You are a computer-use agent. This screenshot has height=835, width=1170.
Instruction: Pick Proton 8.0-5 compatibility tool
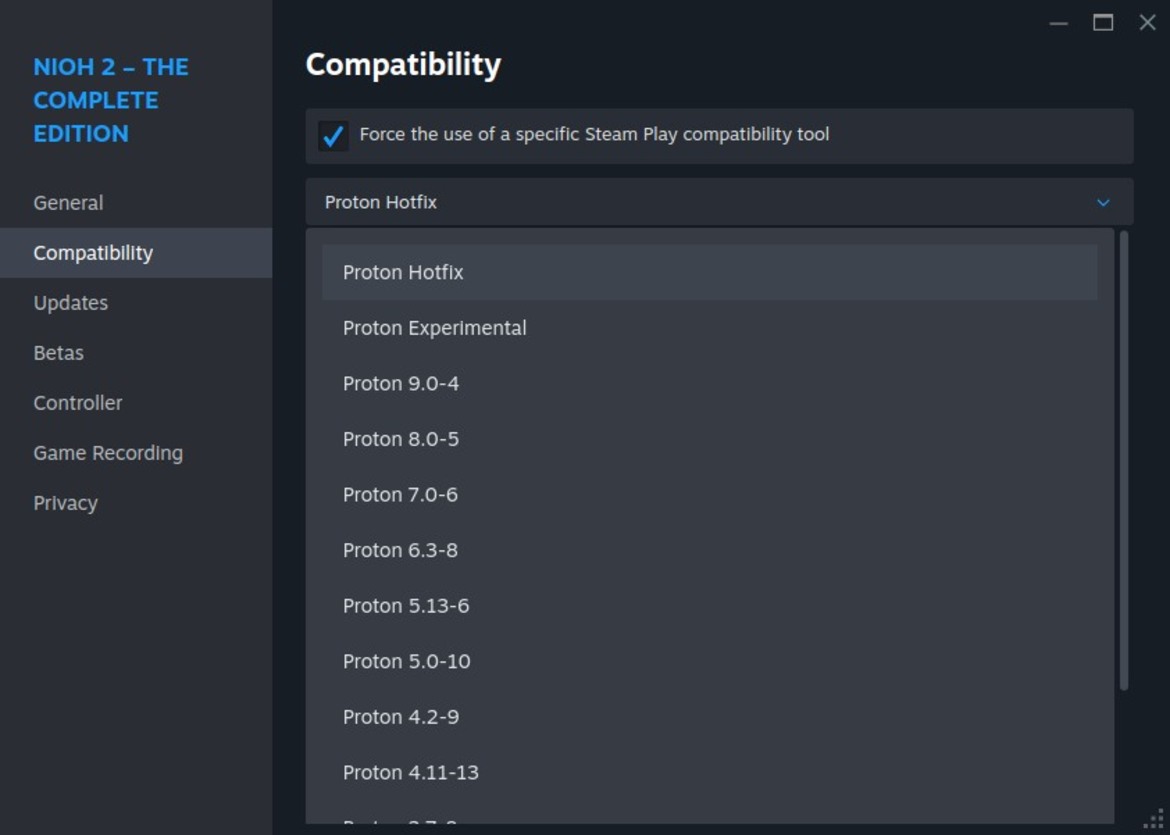pos(400,439)
